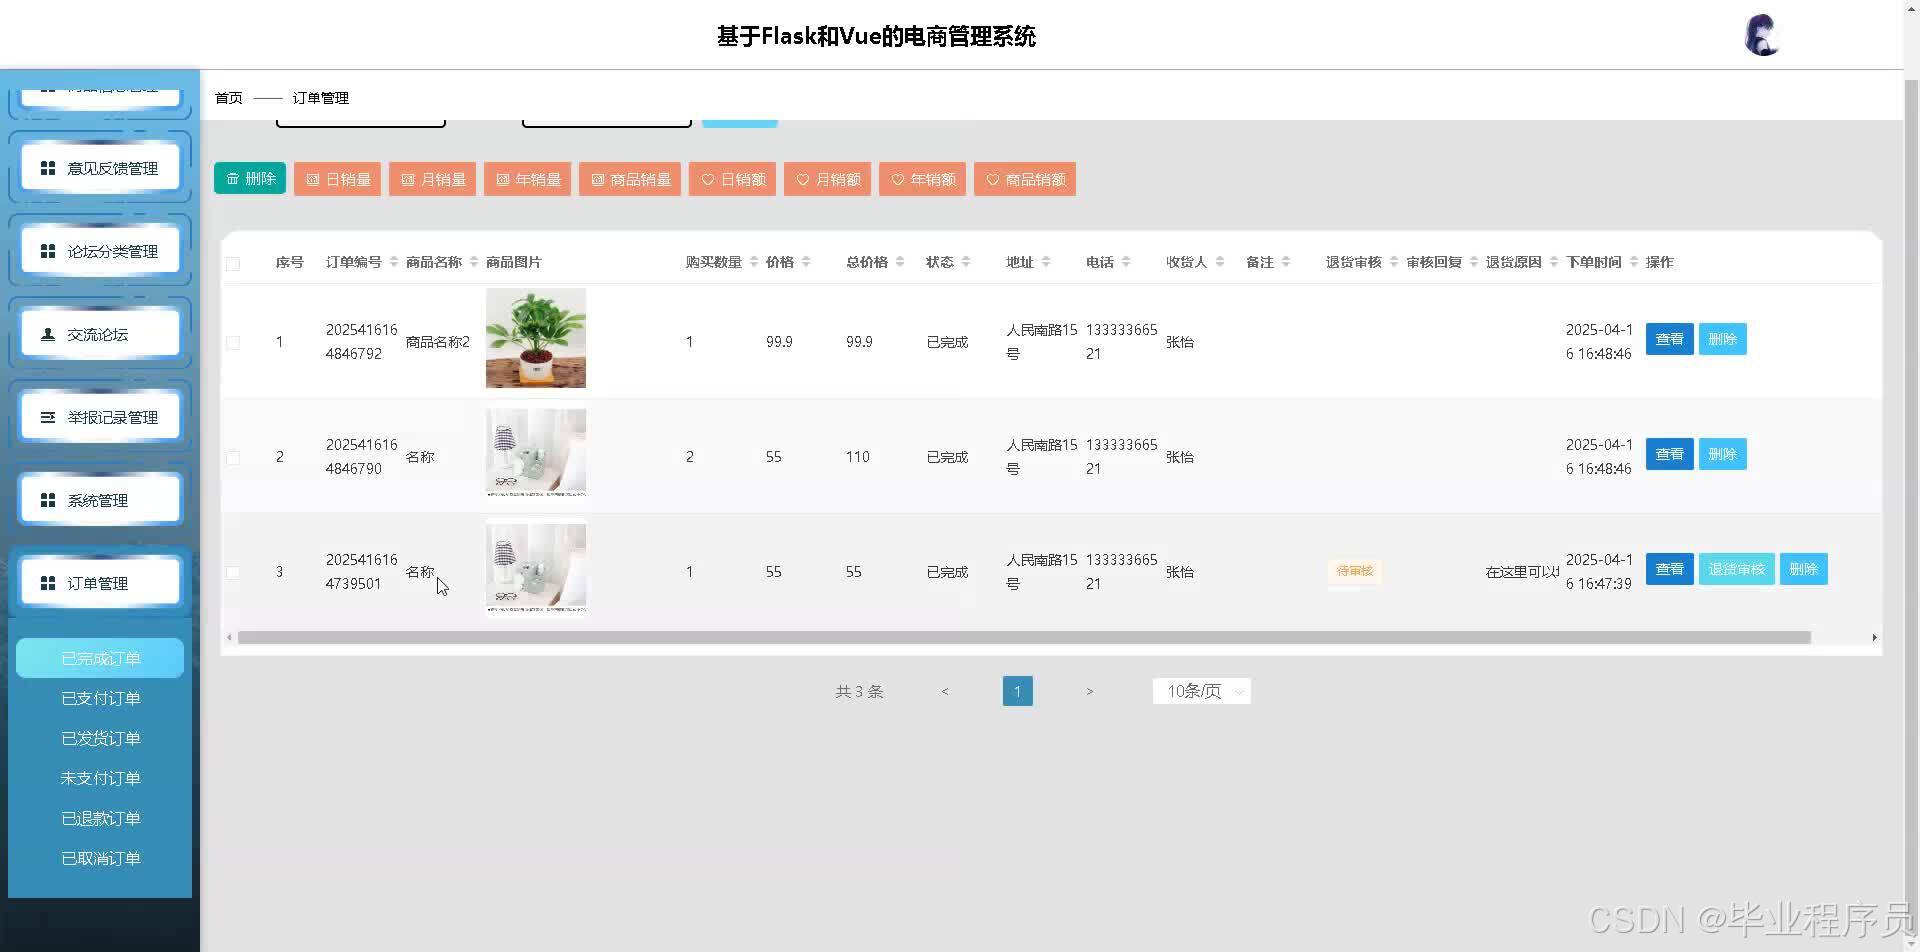Open the 月销额 statistics button
Viewport: 1920px width, 952px height.
(x=827, y=179)
